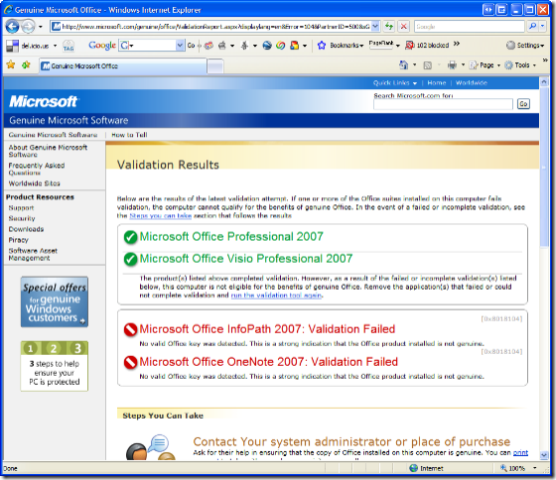Open the address bar history dropdown
Viewport: 556px width, 480px height.
click(x=376, y=26)
